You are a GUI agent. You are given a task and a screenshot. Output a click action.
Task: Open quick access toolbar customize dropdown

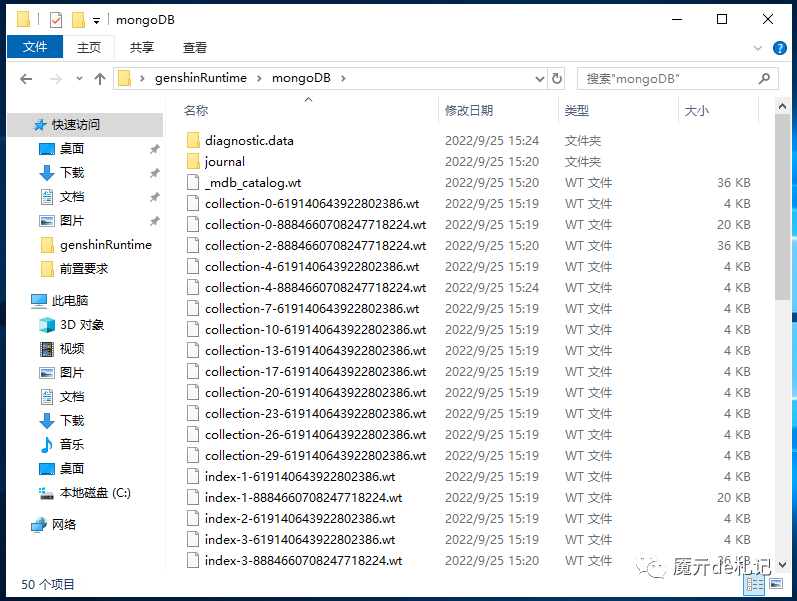pos(96,21)
